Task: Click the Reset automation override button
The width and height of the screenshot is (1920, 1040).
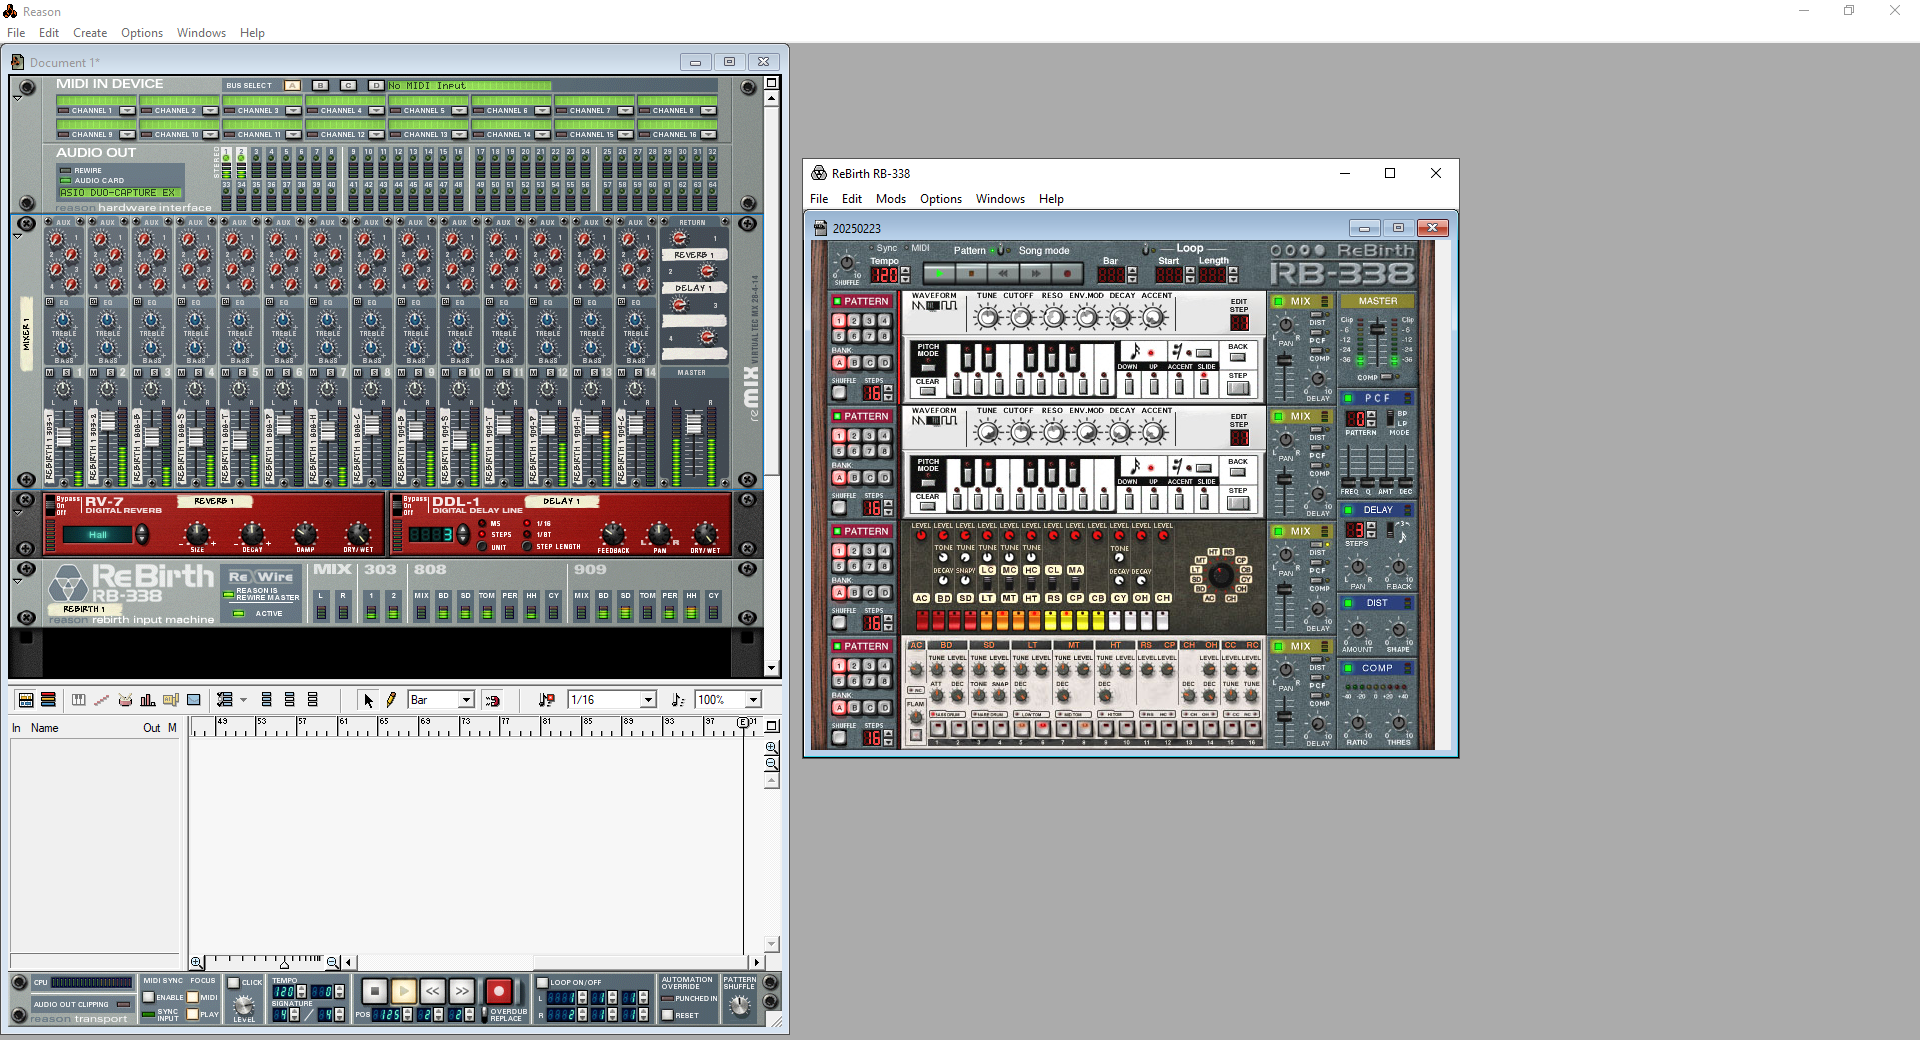Action: [x=667, y=1015]
